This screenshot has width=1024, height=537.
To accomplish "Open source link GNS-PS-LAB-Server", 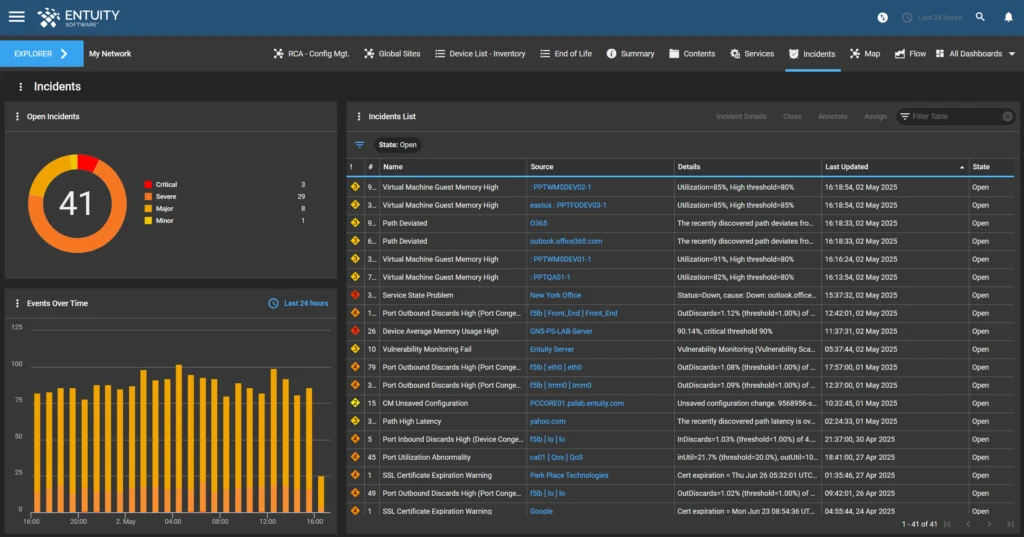I will [561, 331].
